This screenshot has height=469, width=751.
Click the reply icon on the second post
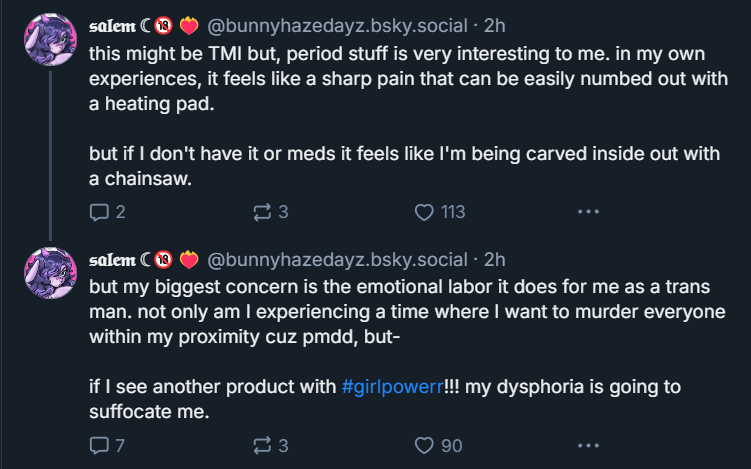(x=100, y=446)
